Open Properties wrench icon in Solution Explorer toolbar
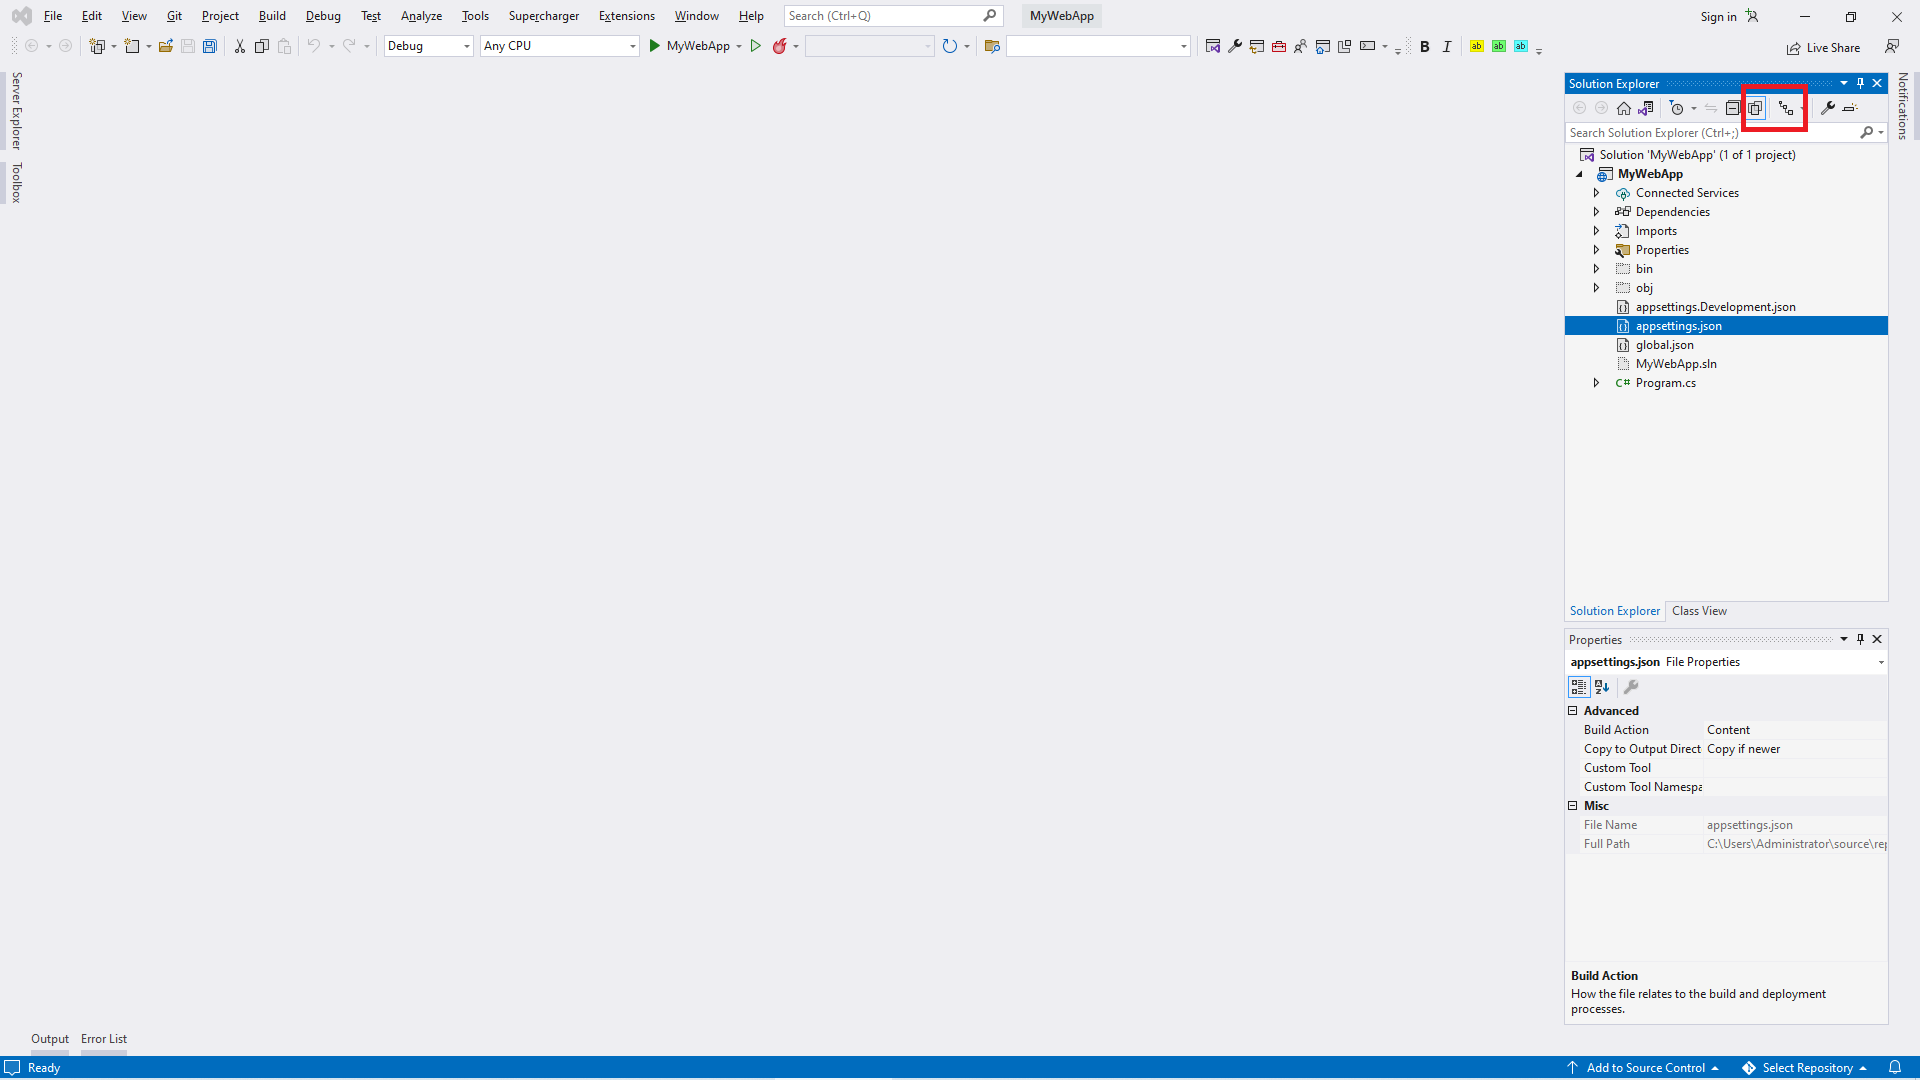Image resolution: width=1920 pixels, height=1080 pixels. point(1828,108)
